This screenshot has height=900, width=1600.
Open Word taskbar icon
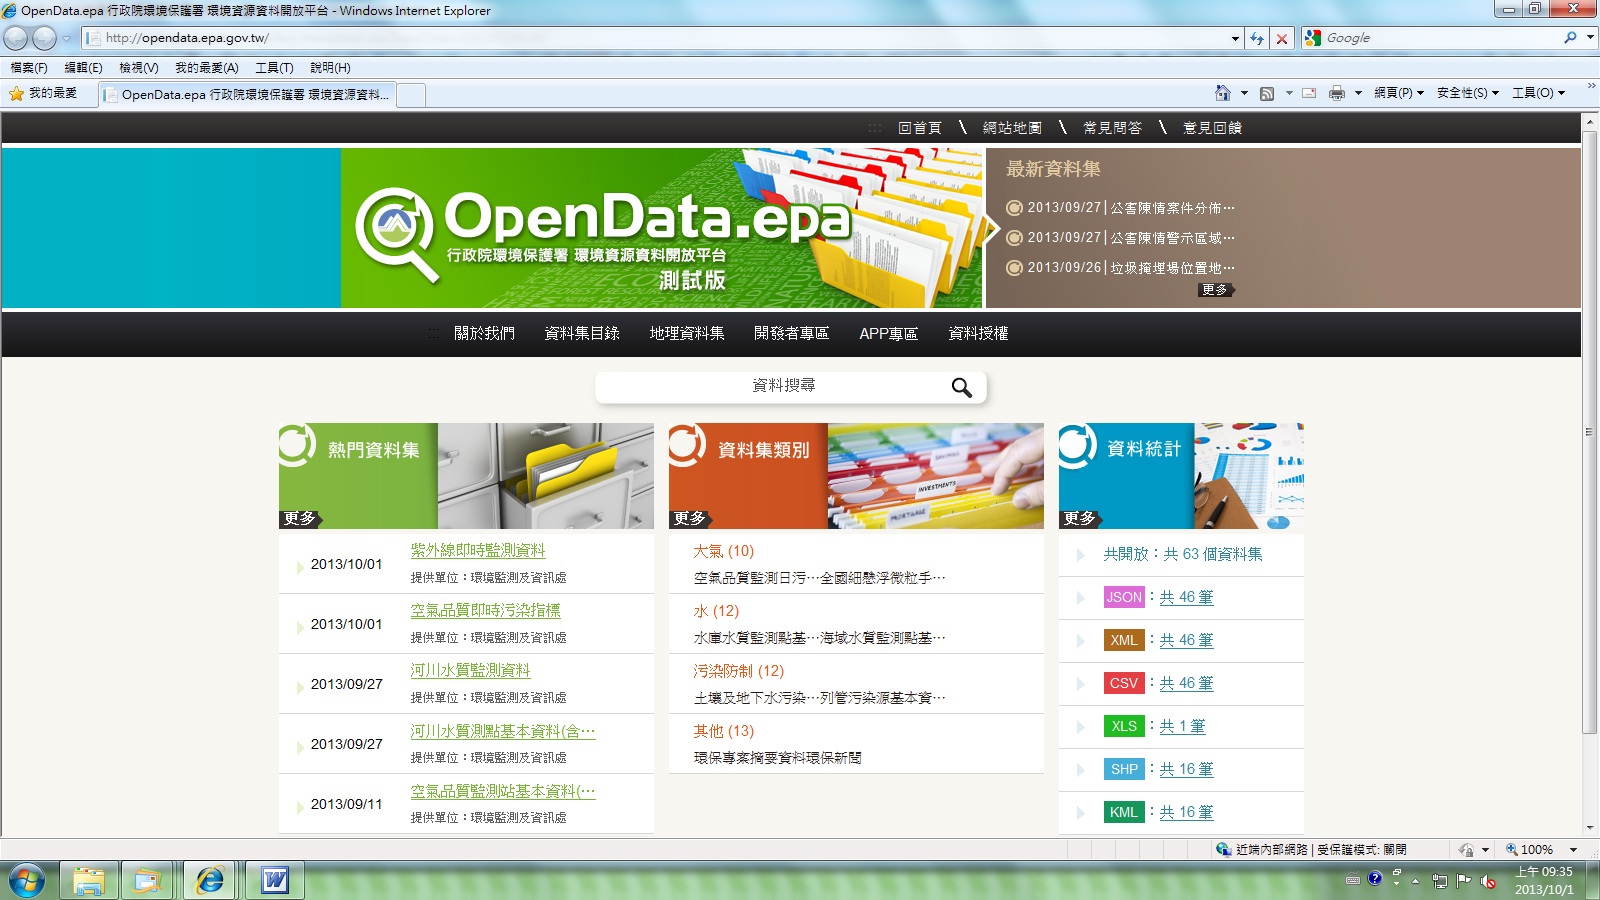pos(274,880)
